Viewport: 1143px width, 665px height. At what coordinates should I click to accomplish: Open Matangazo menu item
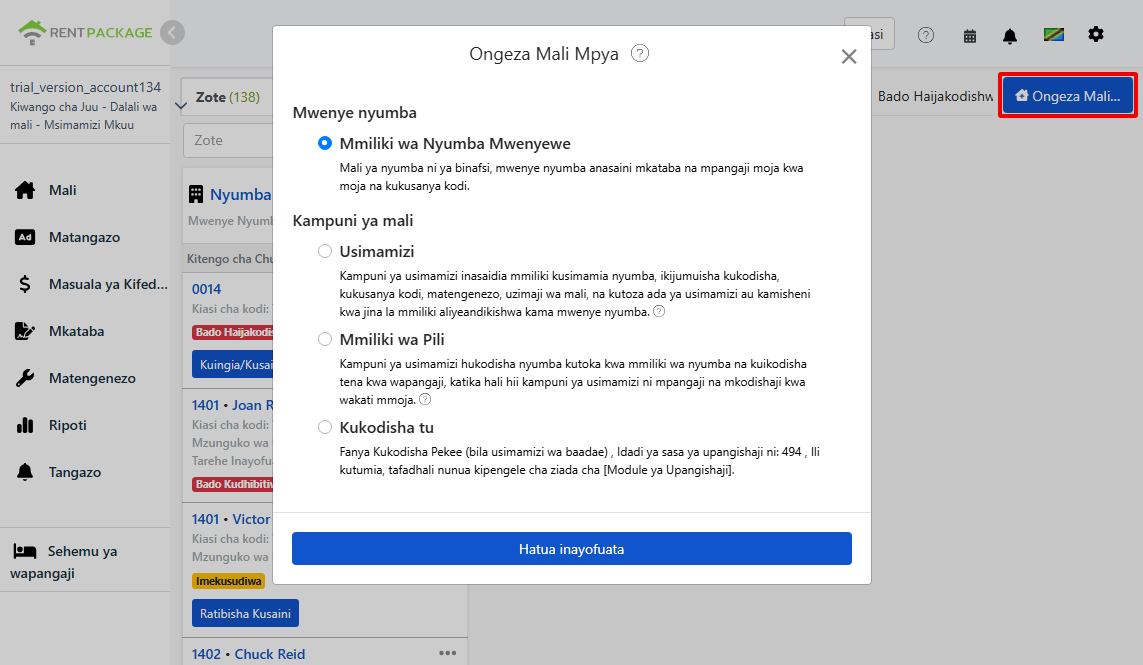pos(85,237)
